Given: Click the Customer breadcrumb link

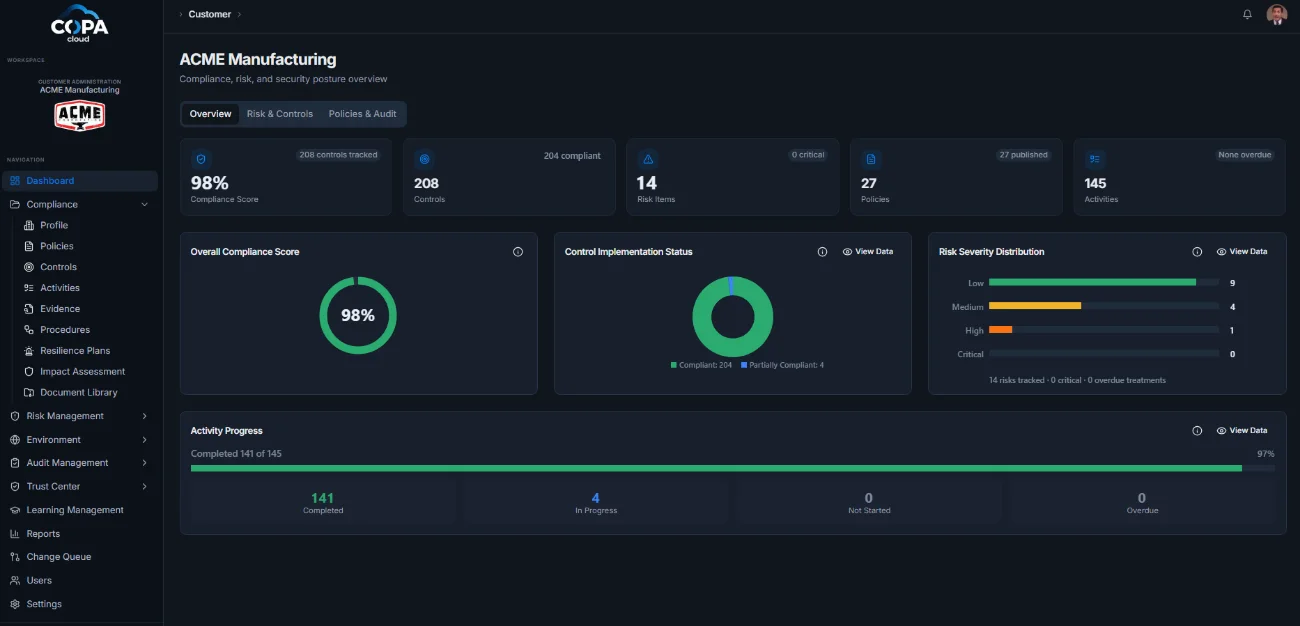Looking at the screenshot, I should coord(209,15).
